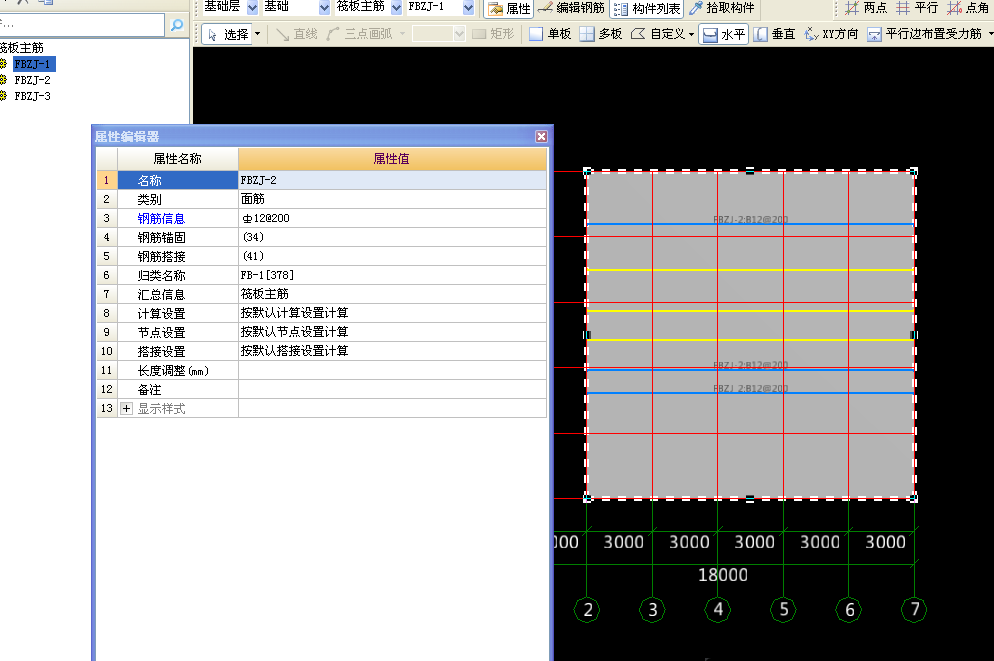Screen dimensions: 994x661
Task: Open the 基础层 floor dropdown
Action: [x=252, y=8]
